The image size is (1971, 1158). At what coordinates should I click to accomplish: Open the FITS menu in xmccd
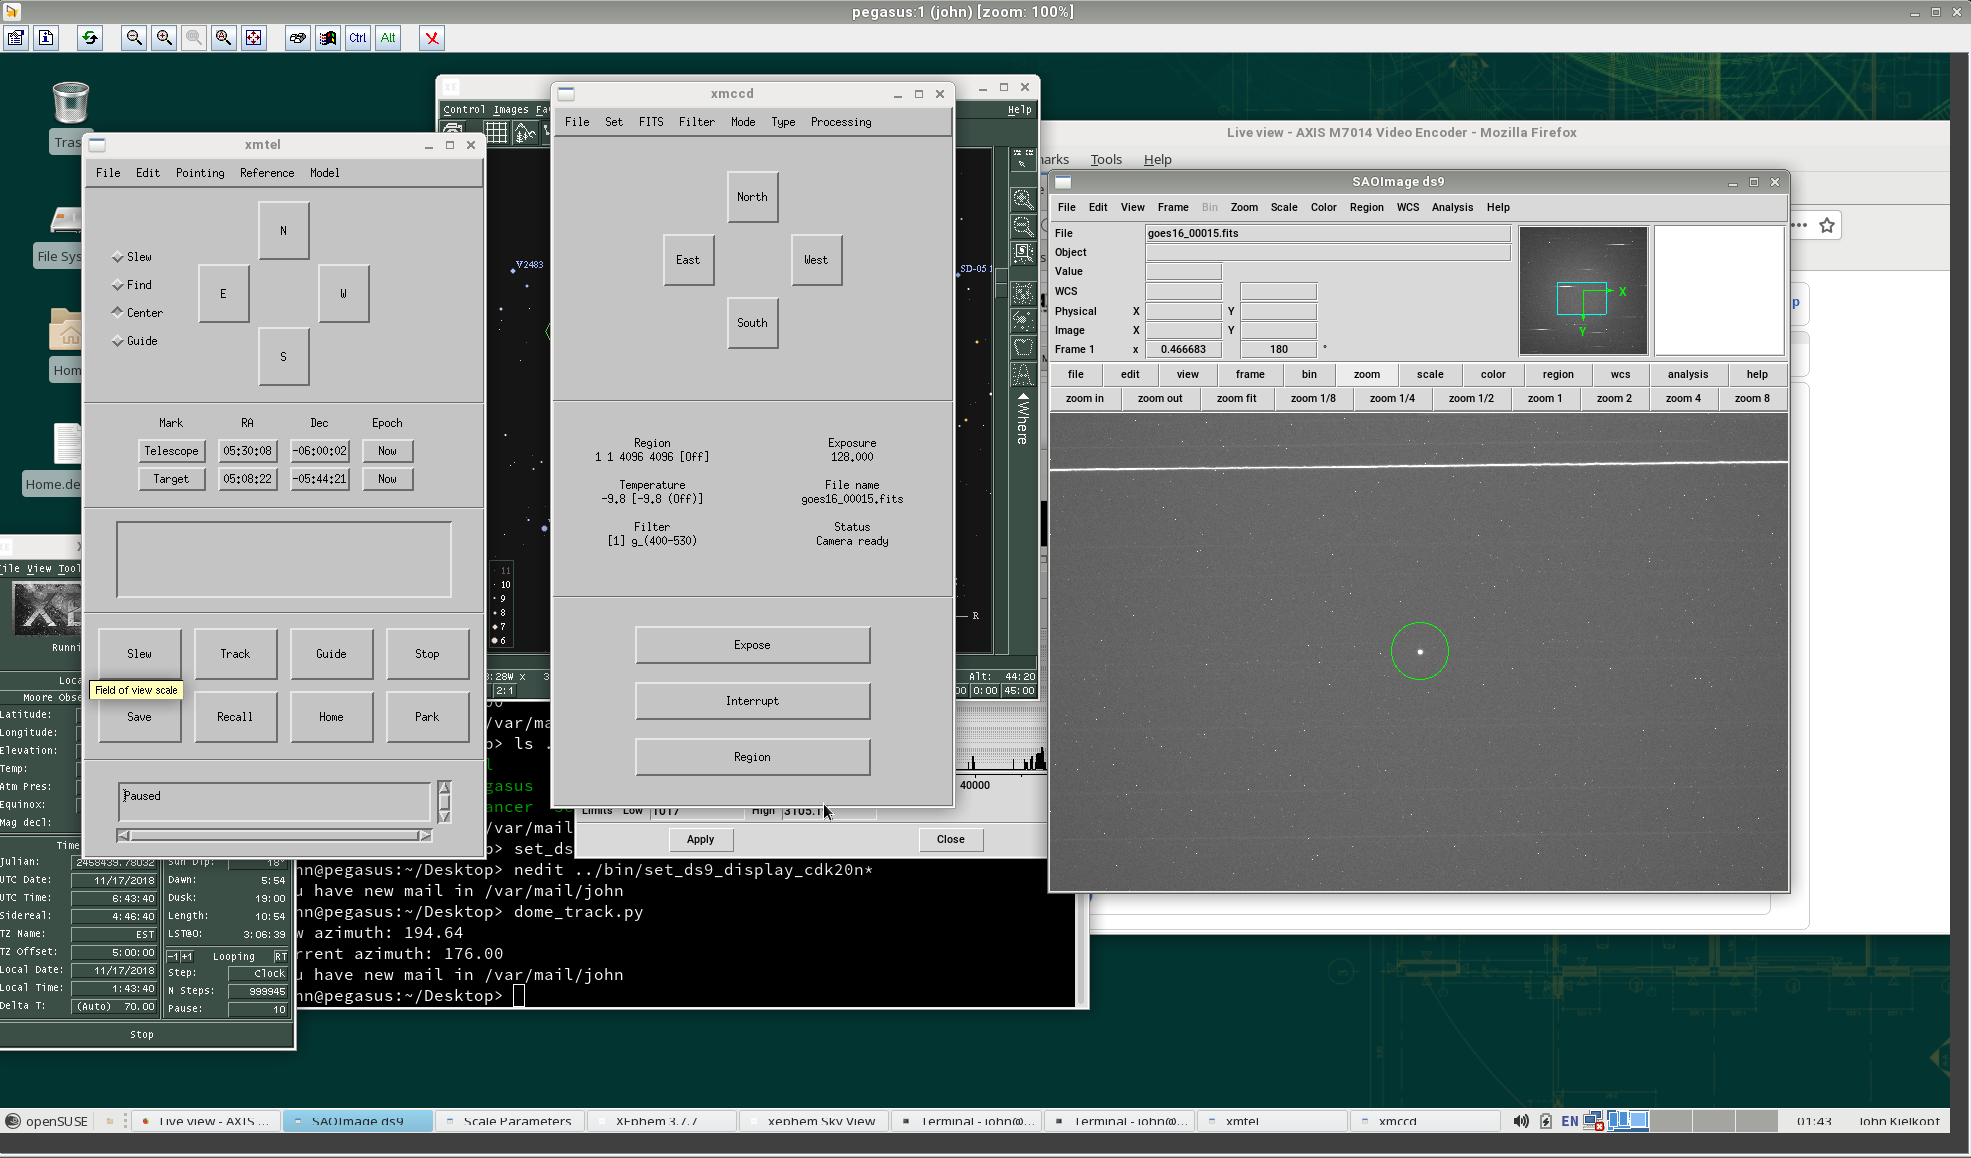[x=651, y=122]
